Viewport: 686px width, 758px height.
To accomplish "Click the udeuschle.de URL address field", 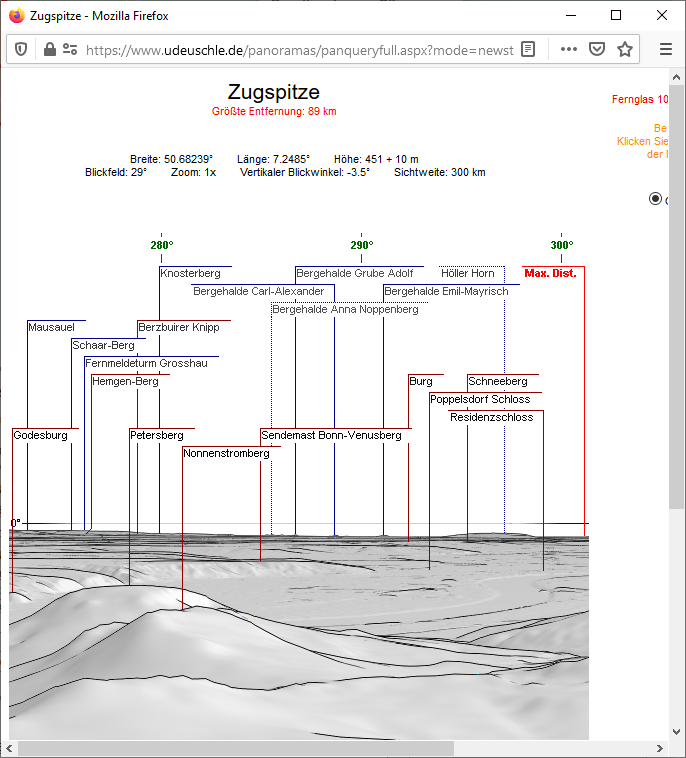I will coord(300,49).
